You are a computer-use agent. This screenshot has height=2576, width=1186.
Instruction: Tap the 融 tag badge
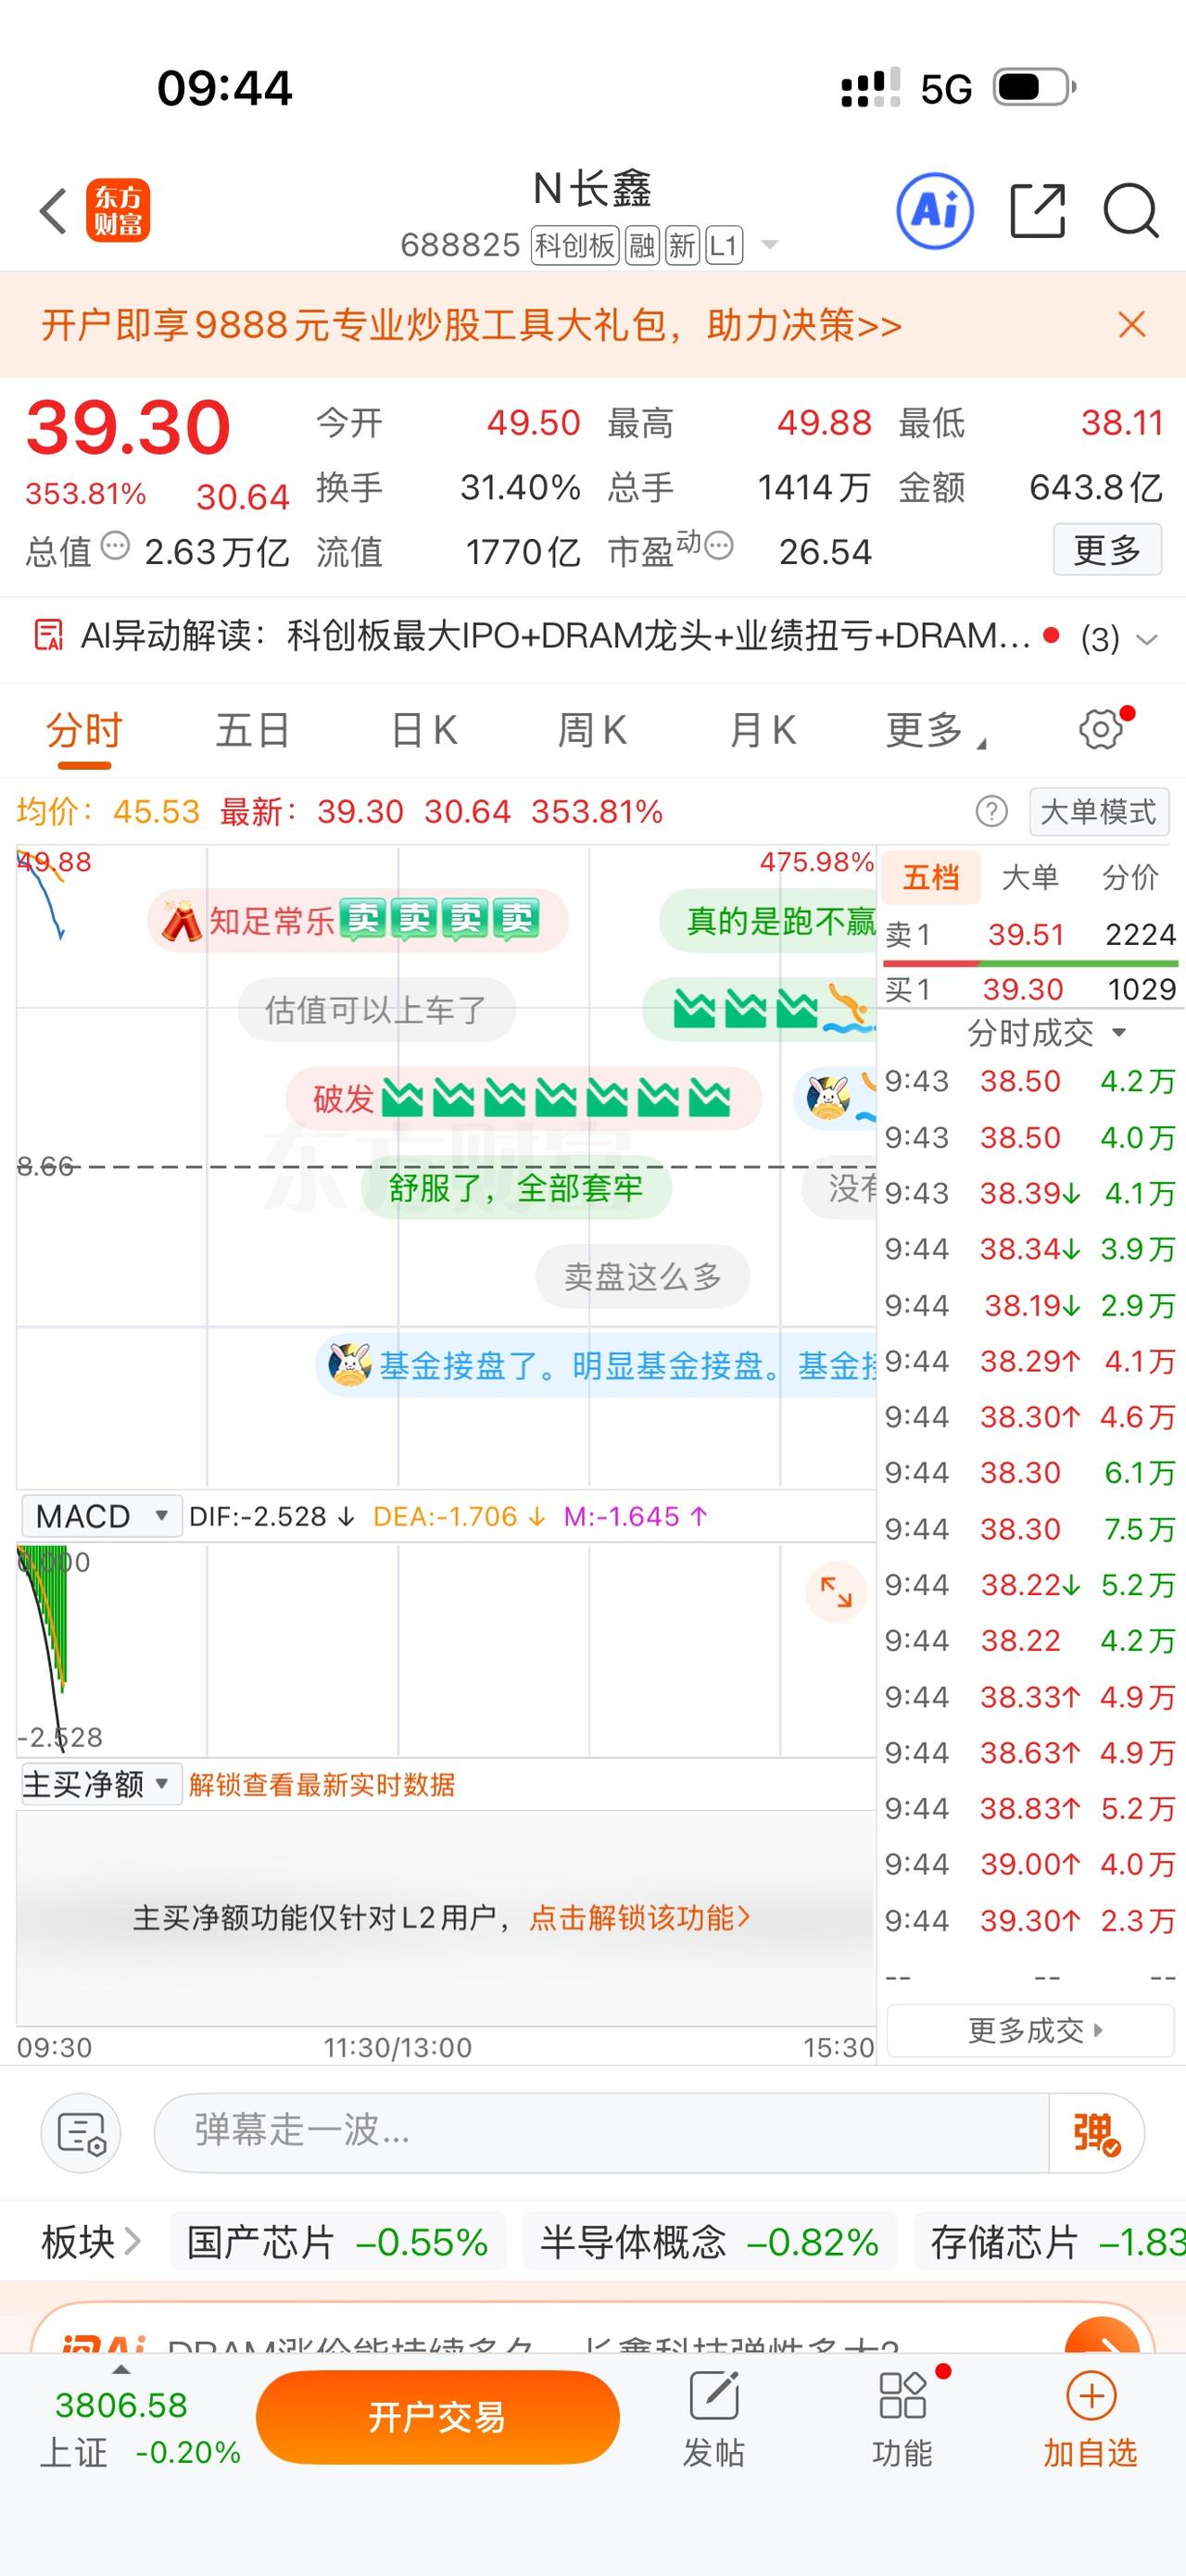pos(642,244)
